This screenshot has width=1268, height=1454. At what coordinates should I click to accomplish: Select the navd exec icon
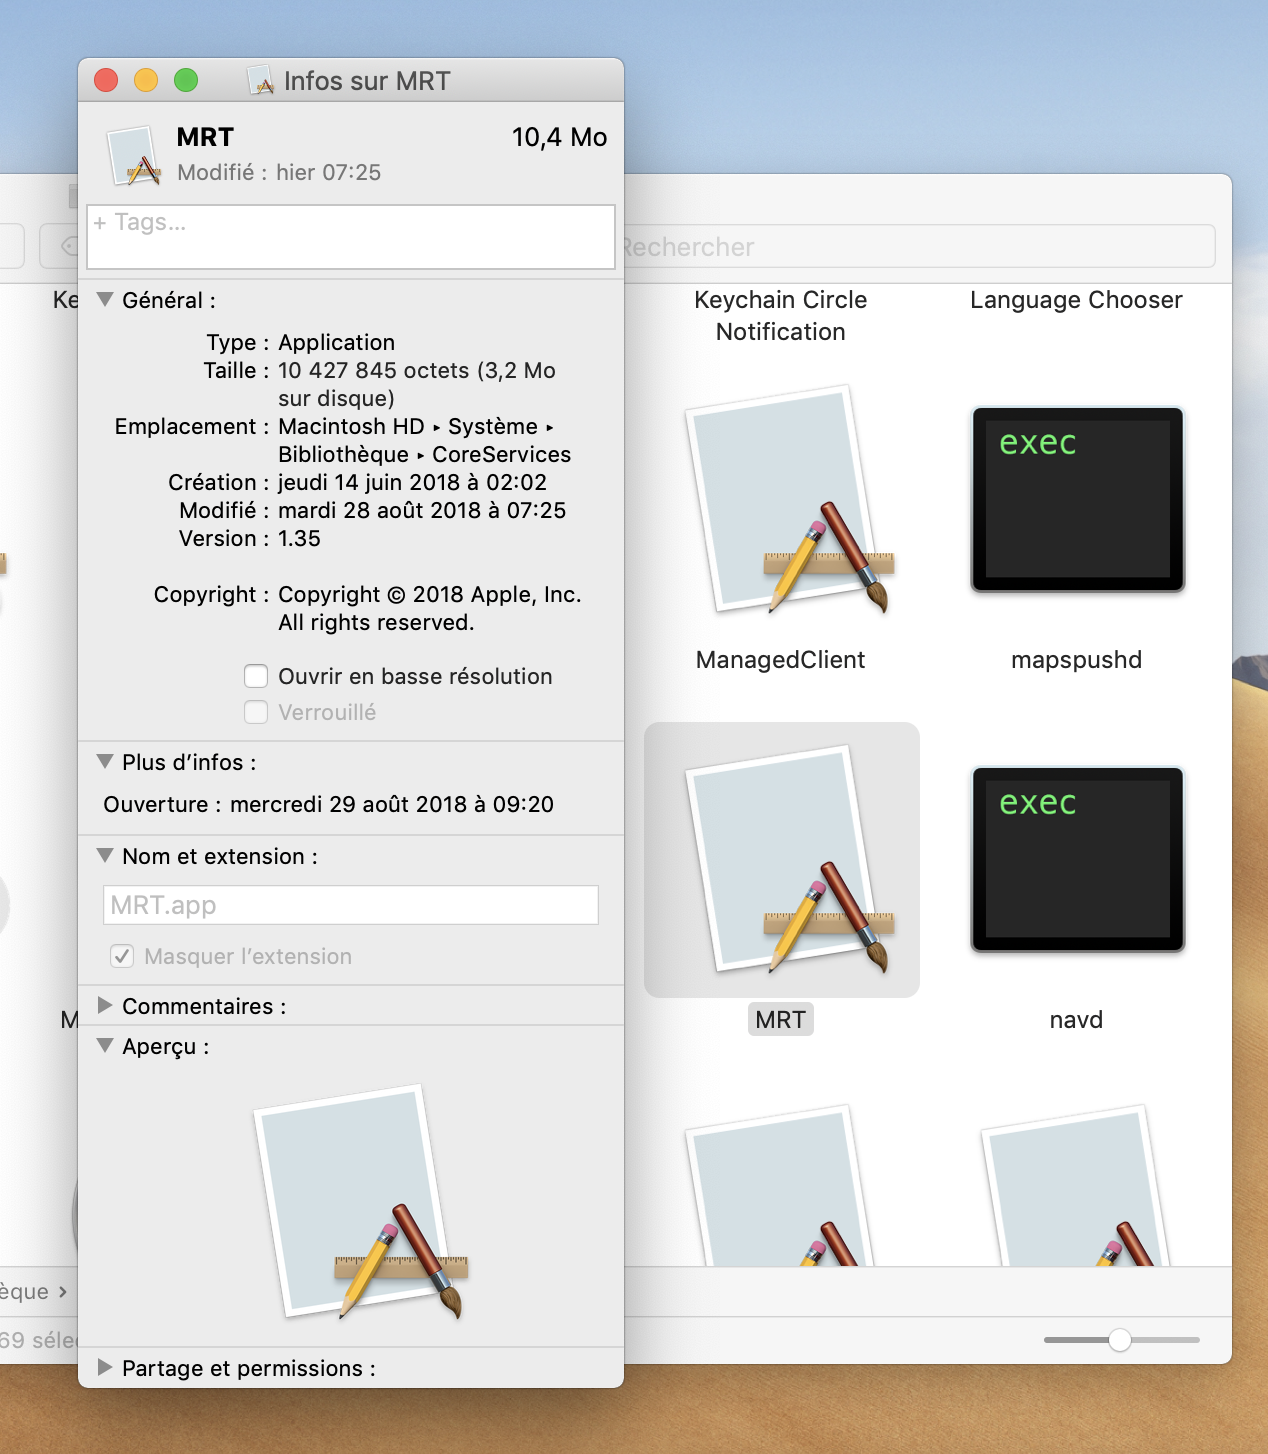[1077, 859]
